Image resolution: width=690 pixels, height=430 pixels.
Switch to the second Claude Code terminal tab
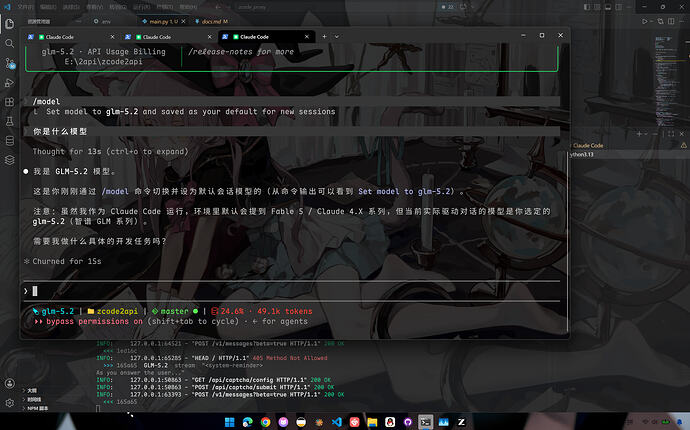tap(168, 37)
